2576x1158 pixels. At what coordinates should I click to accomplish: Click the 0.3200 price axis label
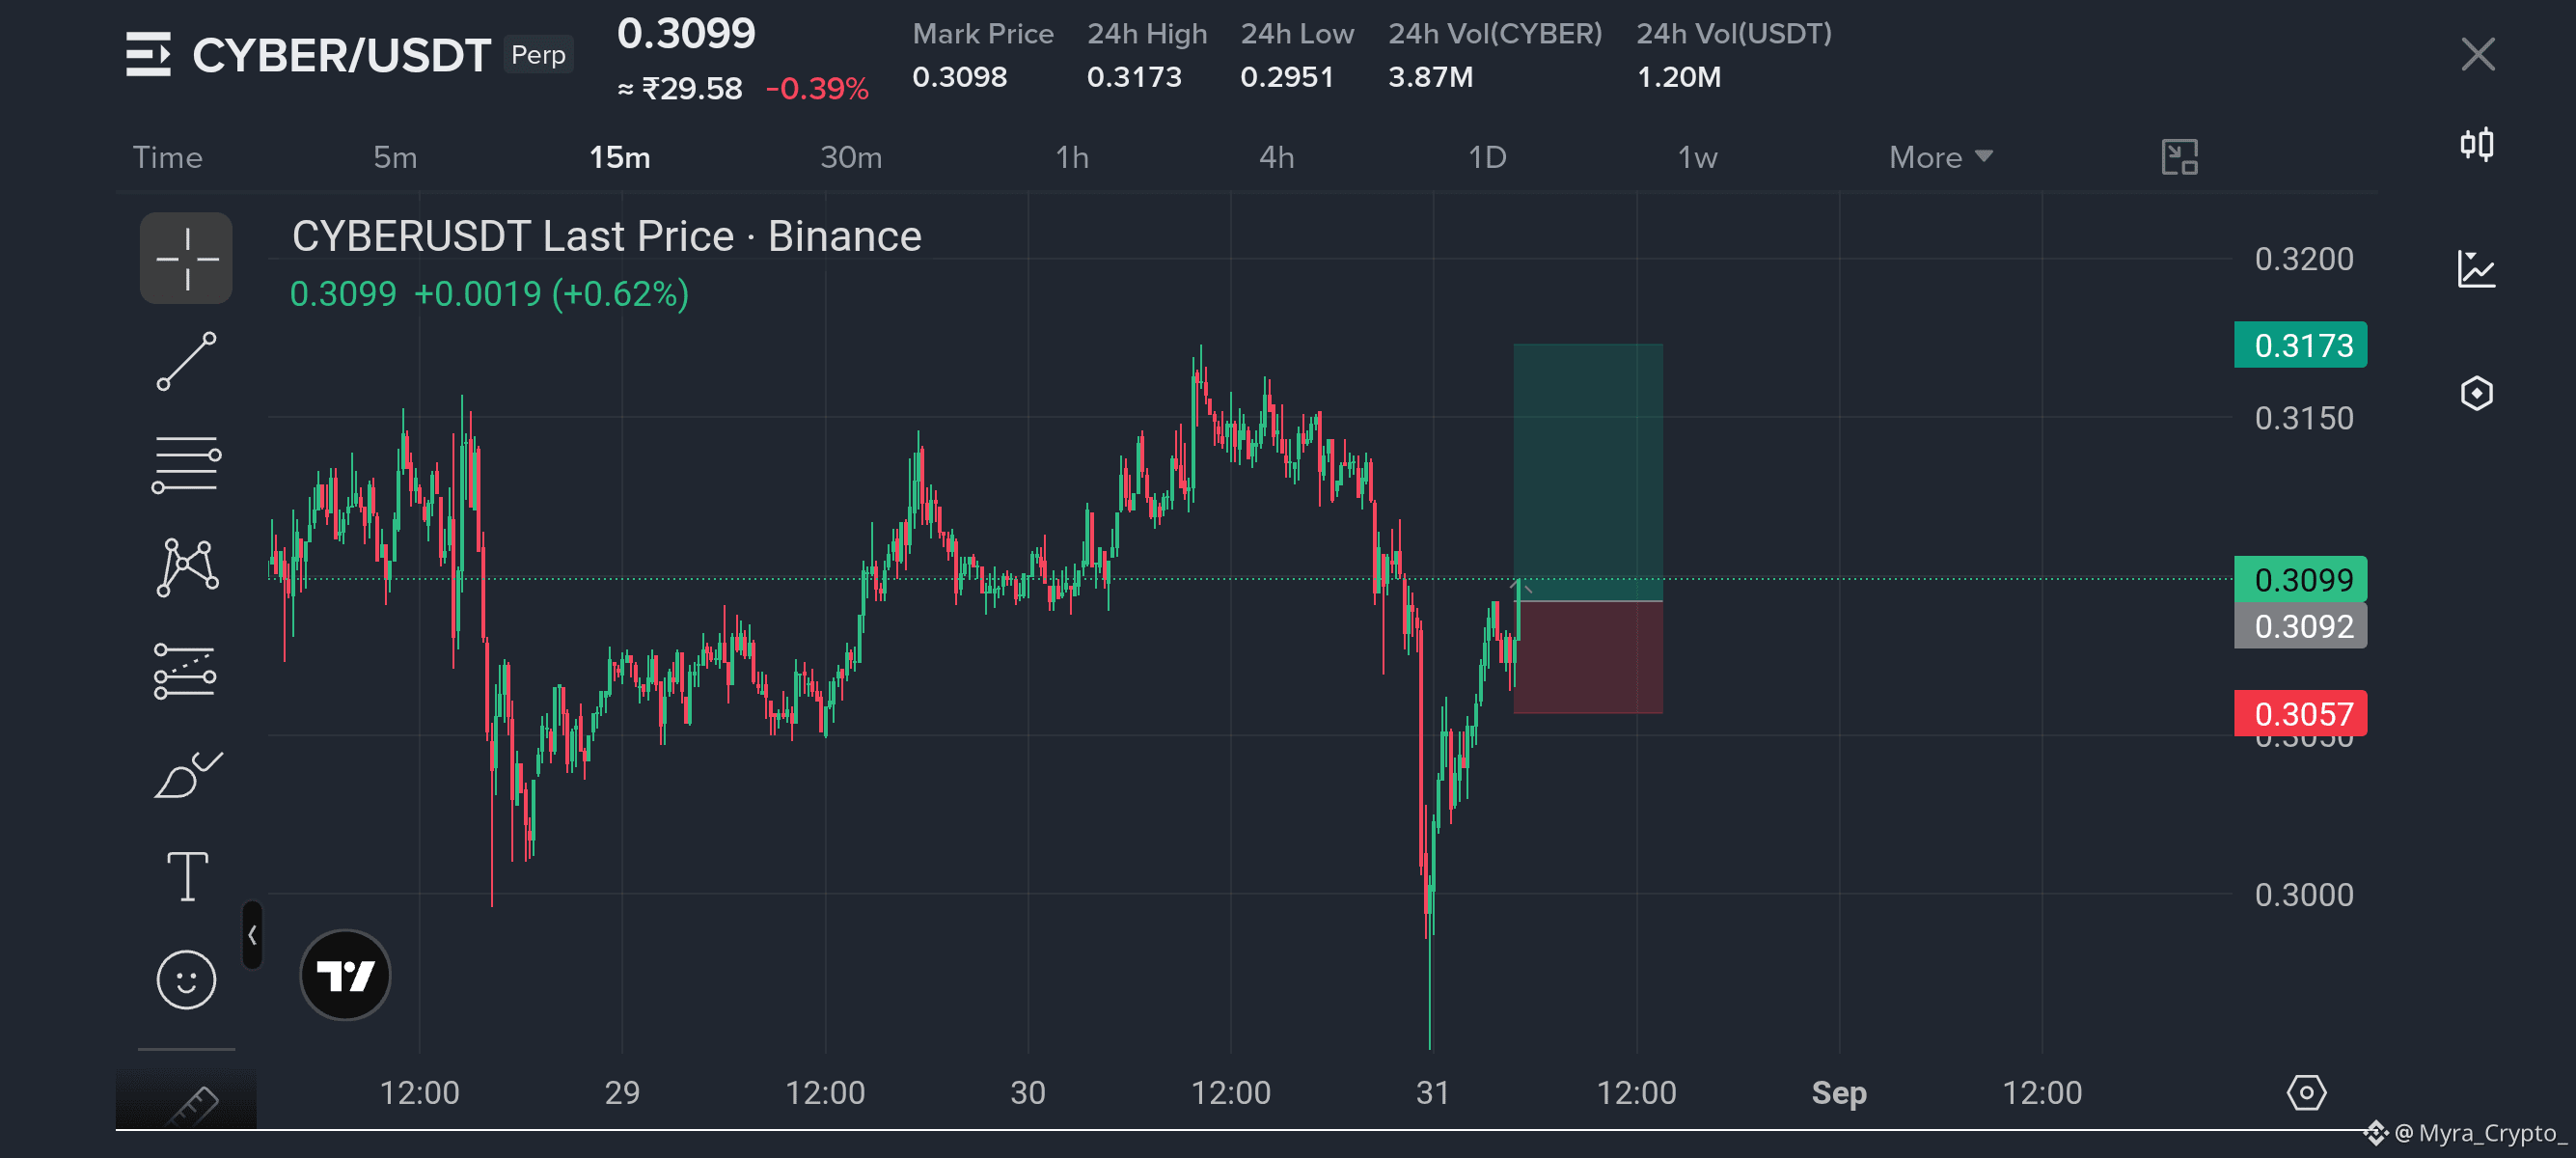2303,259
